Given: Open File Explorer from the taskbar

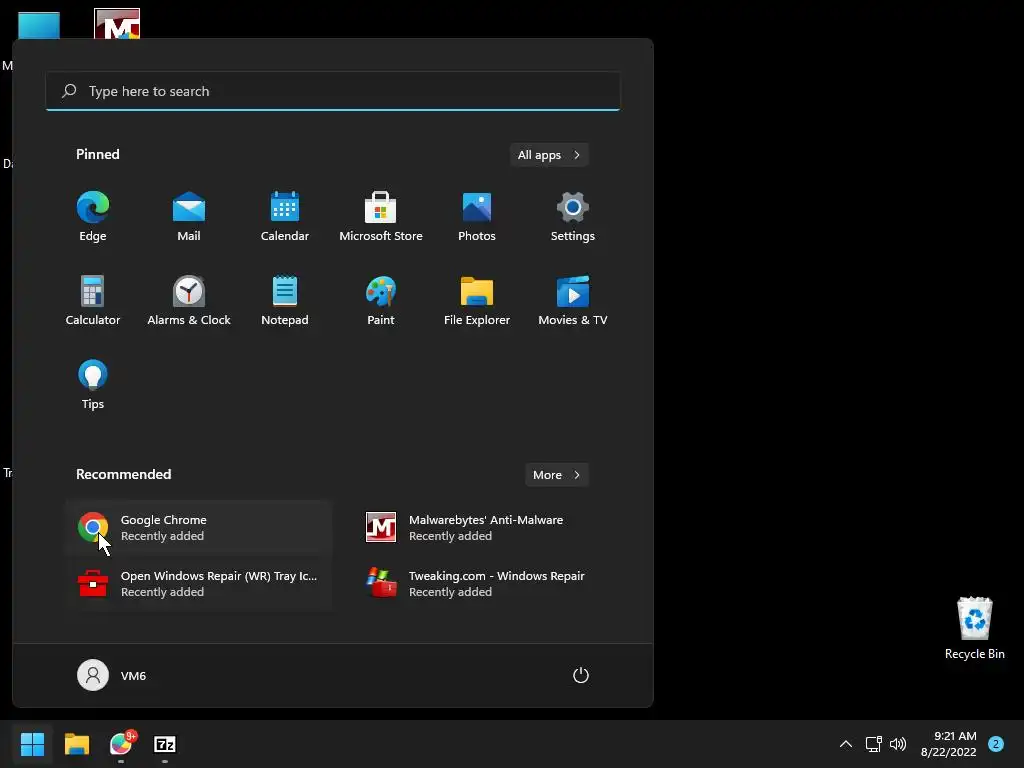Looking at the screenshot, I should tap(76, 744).
